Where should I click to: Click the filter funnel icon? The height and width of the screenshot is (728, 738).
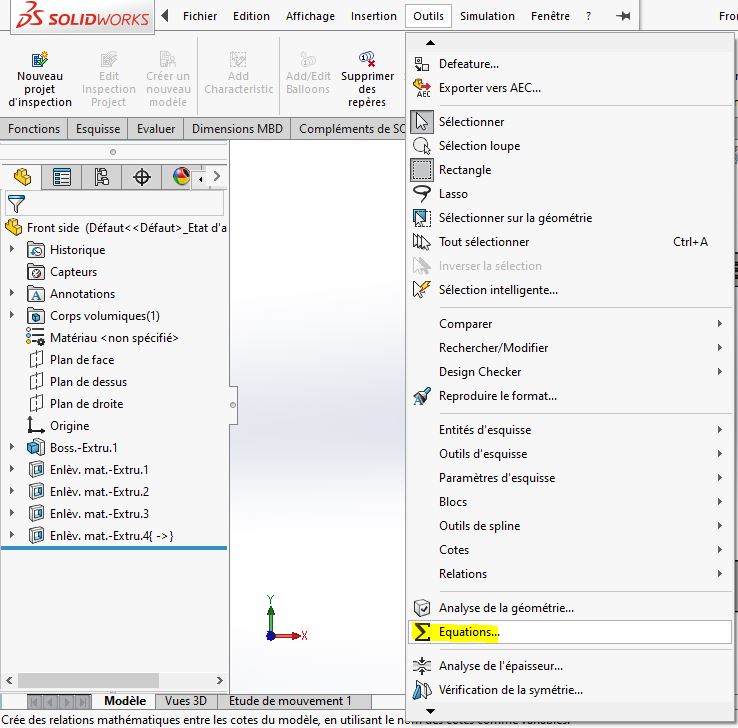[x=16, y=204]
